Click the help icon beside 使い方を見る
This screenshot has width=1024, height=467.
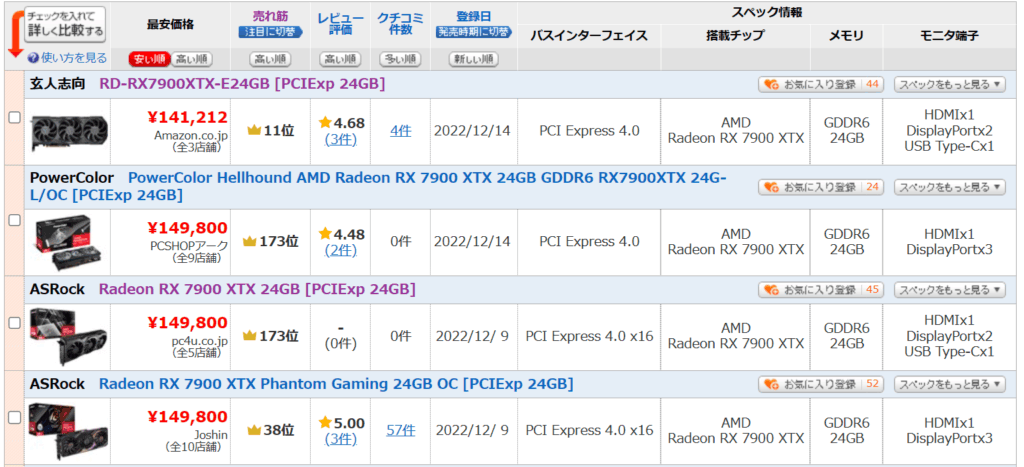[33, 58]
